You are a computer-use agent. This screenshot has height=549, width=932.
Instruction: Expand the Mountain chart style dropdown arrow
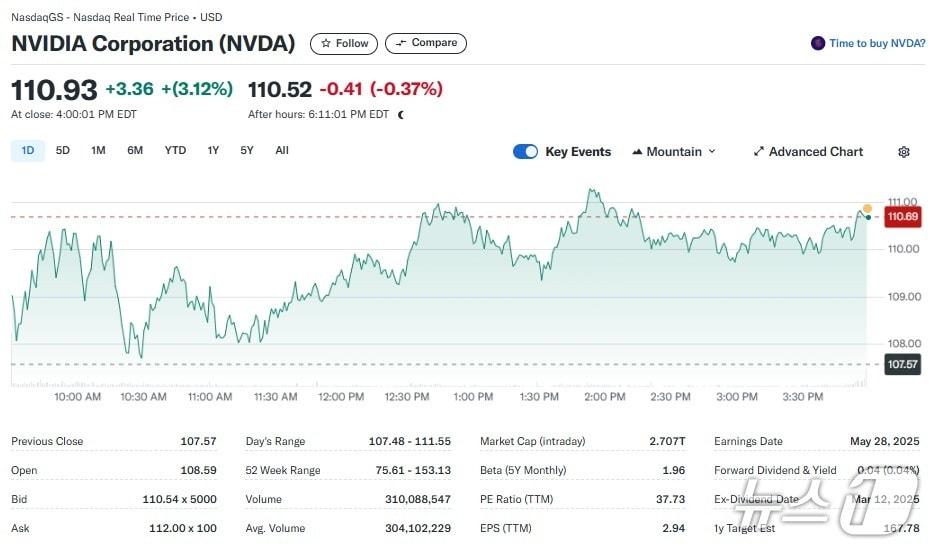[x=712, y=152]
